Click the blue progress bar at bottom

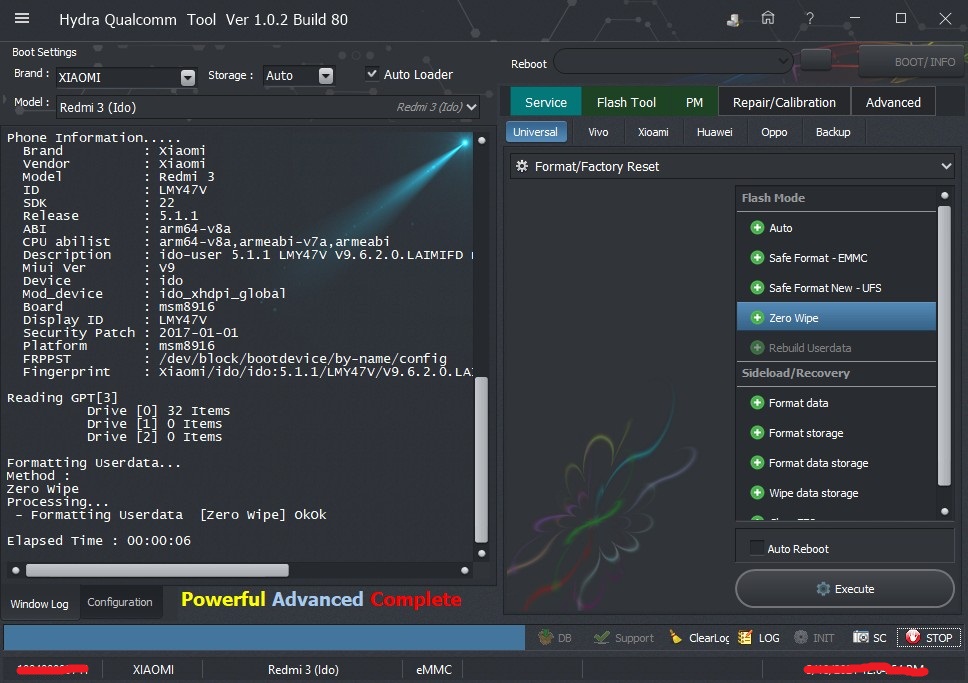click(264, 637)
